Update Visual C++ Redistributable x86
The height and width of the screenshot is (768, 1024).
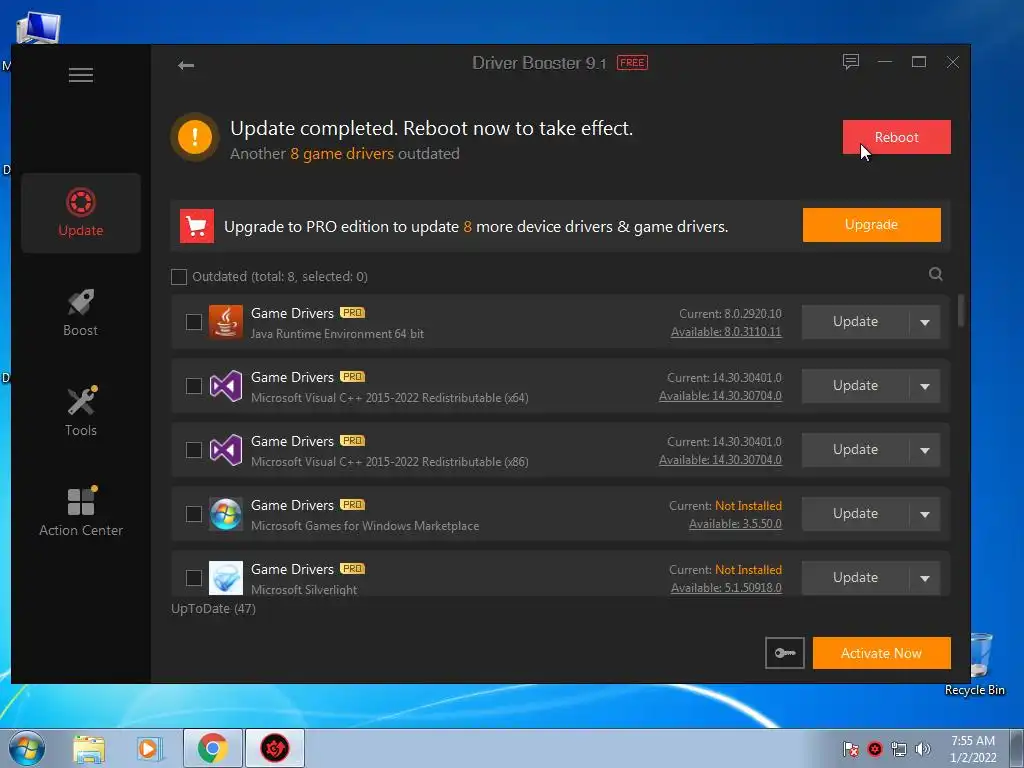point(856,450)
